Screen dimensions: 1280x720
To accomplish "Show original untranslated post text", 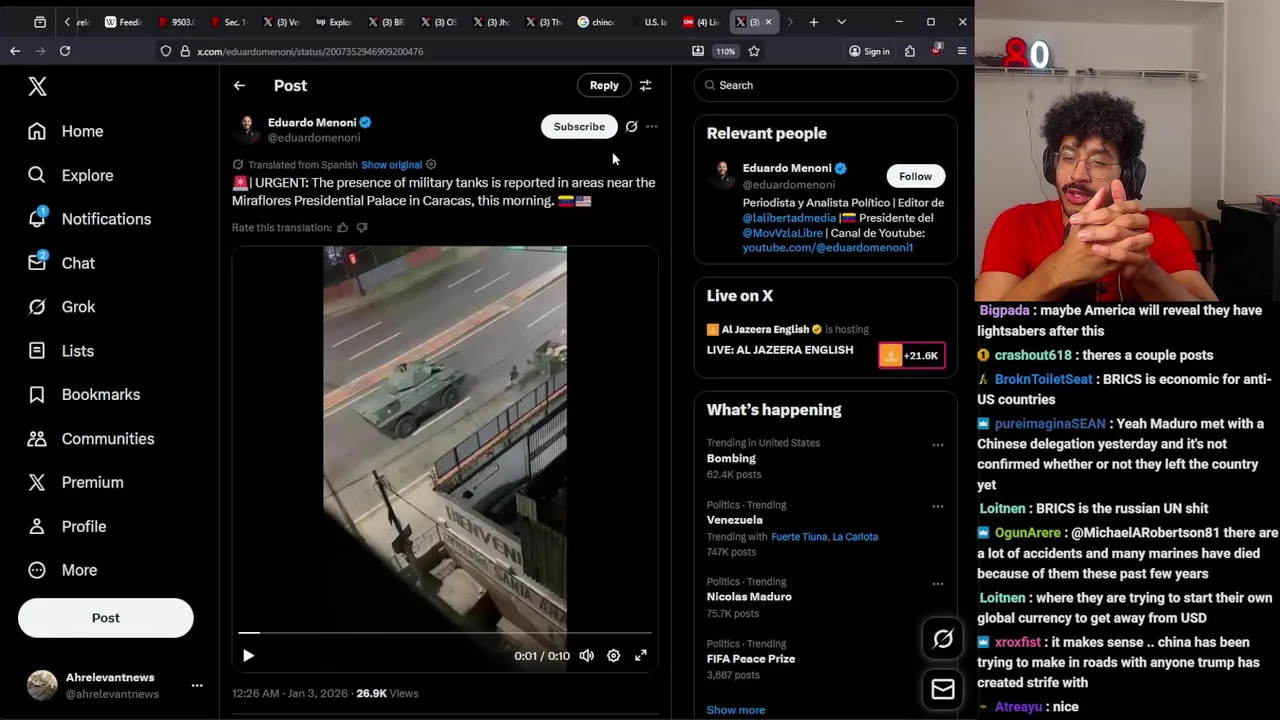I will coord(391,165).
